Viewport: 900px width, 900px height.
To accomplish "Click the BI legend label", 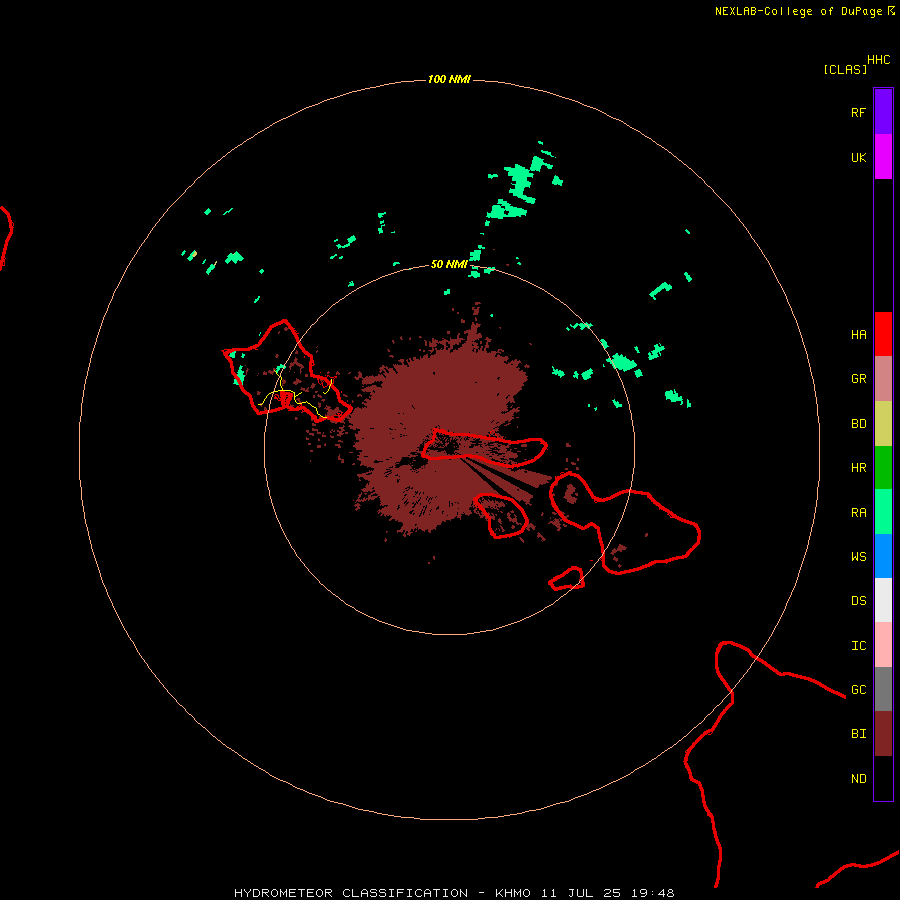I will pos(858,734).
